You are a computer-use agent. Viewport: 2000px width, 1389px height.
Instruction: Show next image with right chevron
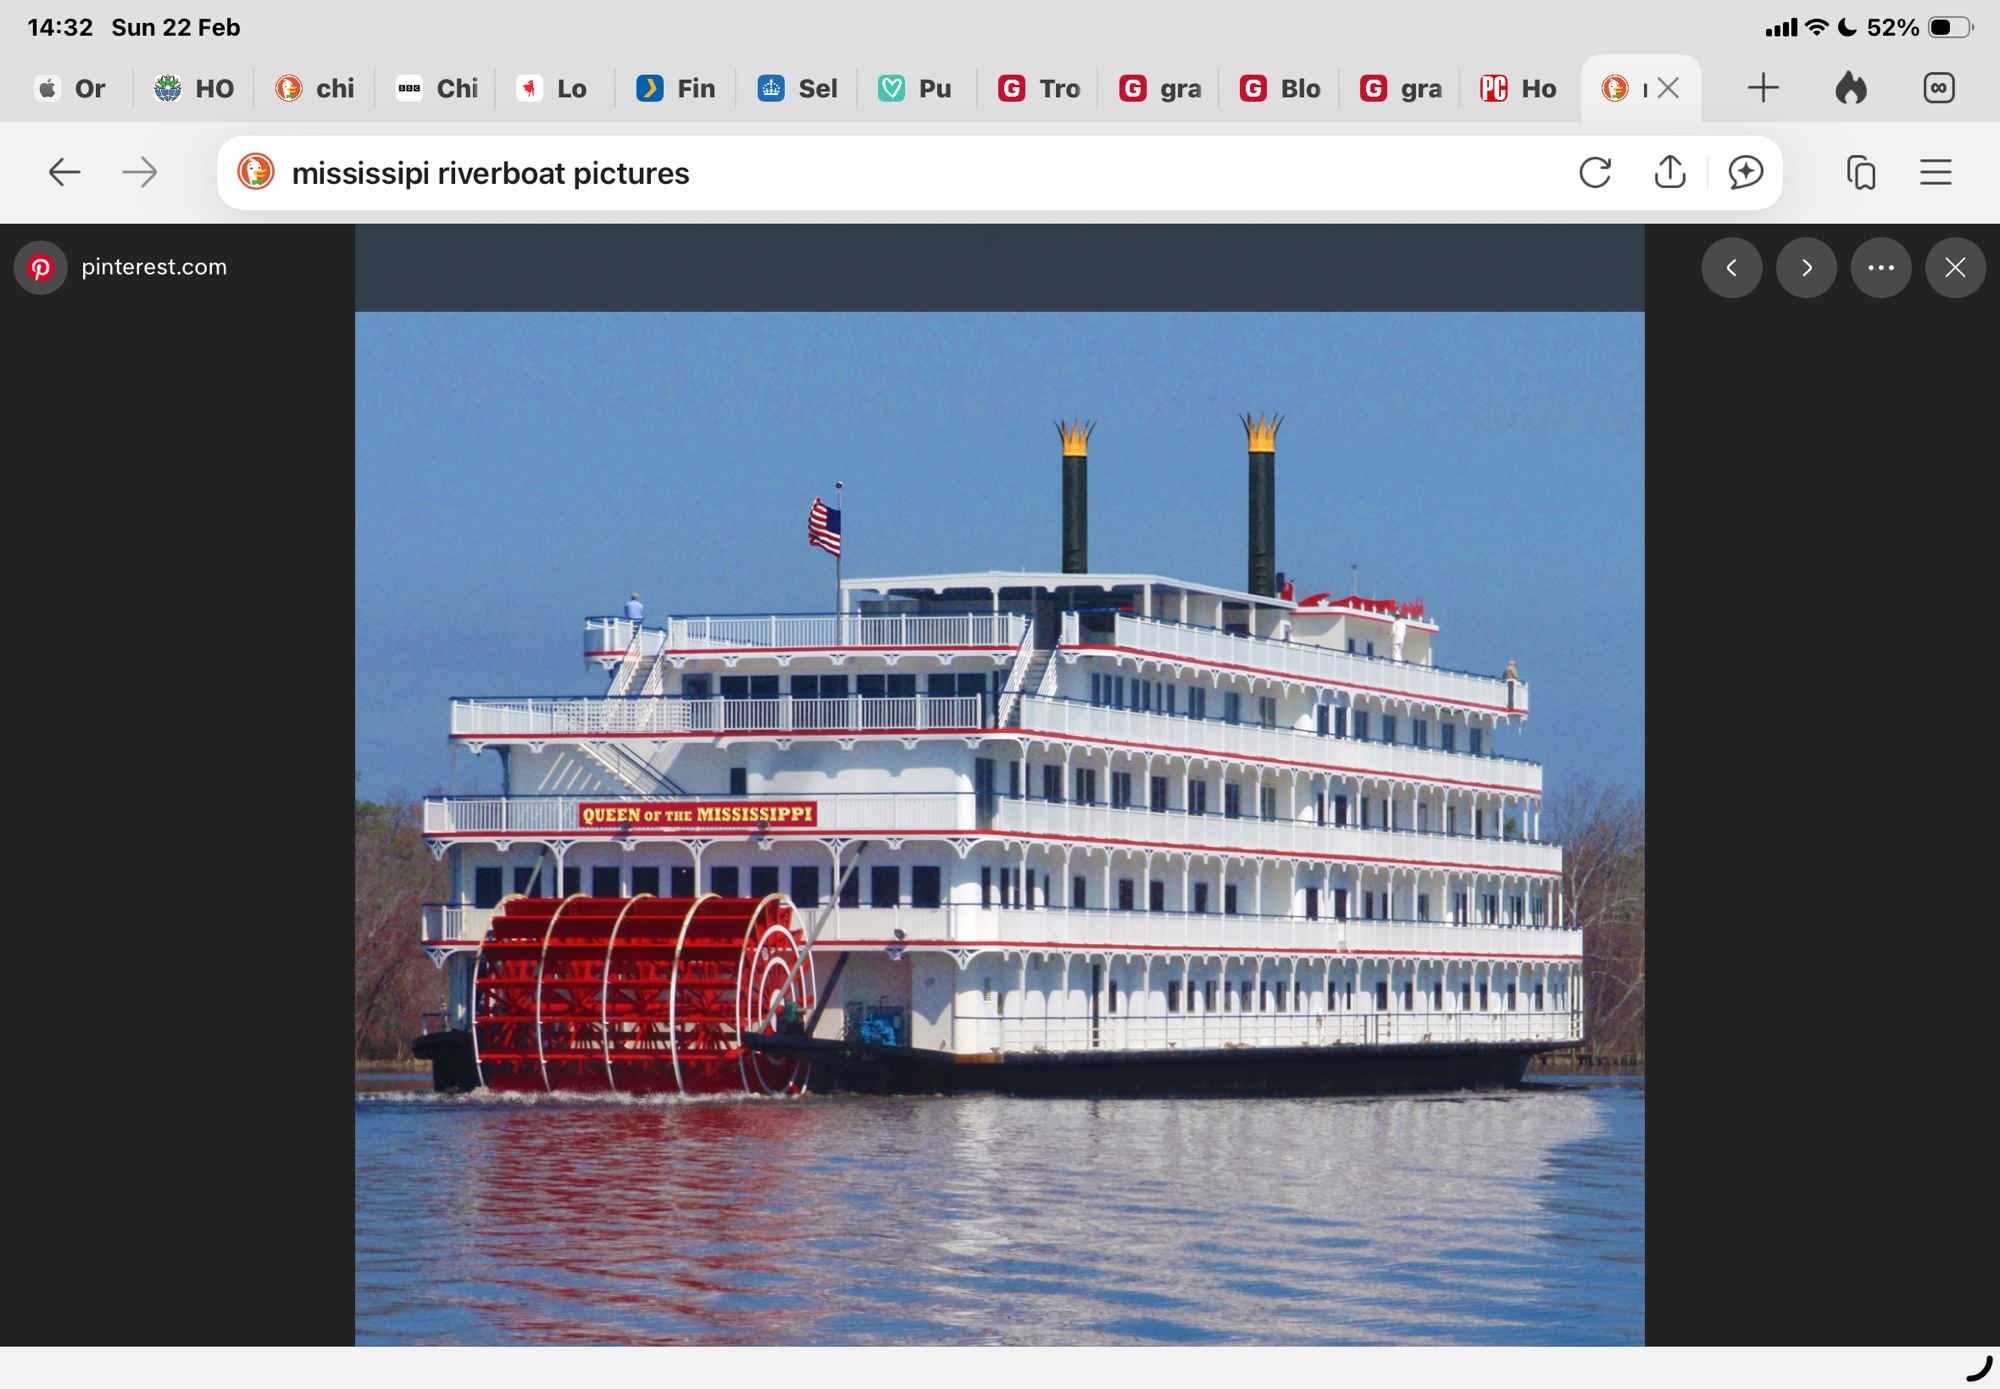coord(1806,267)
